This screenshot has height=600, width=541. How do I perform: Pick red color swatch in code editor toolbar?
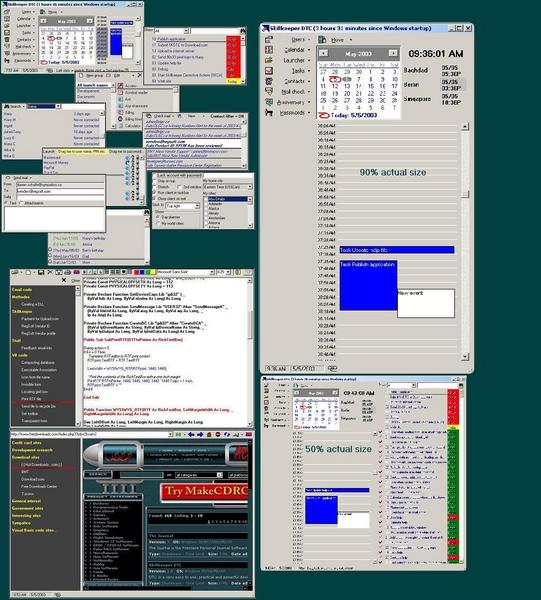(136, 272)
